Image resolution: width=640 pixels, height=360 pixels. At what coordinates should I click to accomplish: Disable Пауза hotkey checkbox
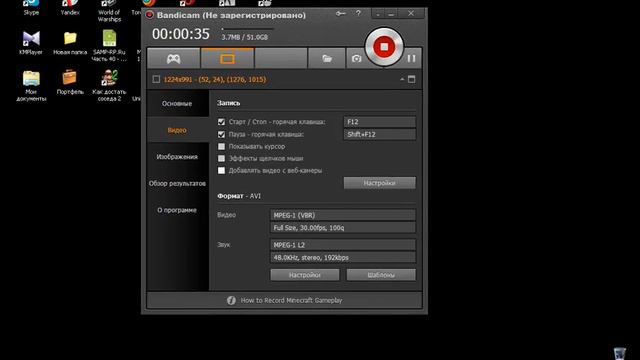point(221,134)
